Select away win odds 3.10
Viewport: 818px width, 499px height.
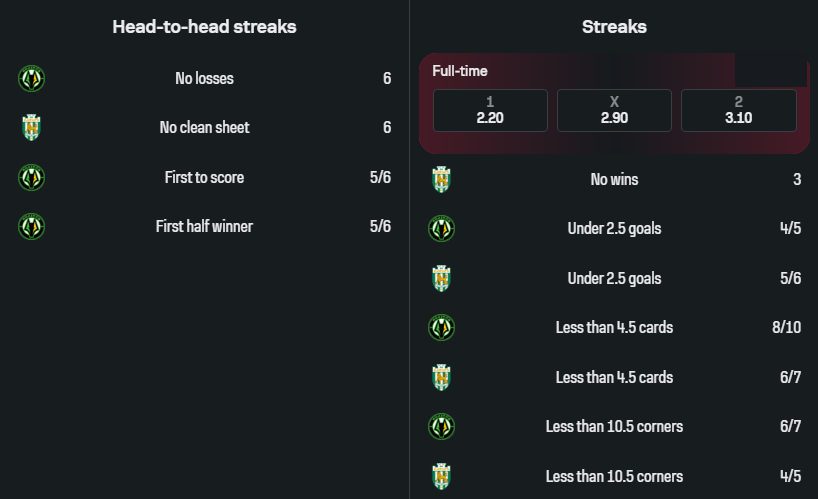coord(738,110)
